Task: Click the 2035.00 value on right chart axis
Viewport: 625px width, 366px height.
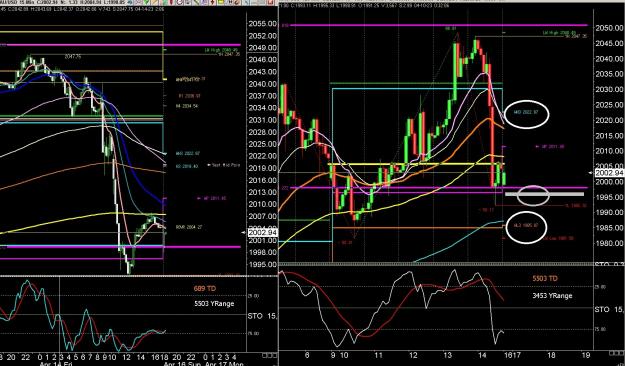Action: click(x=610, y=74)
